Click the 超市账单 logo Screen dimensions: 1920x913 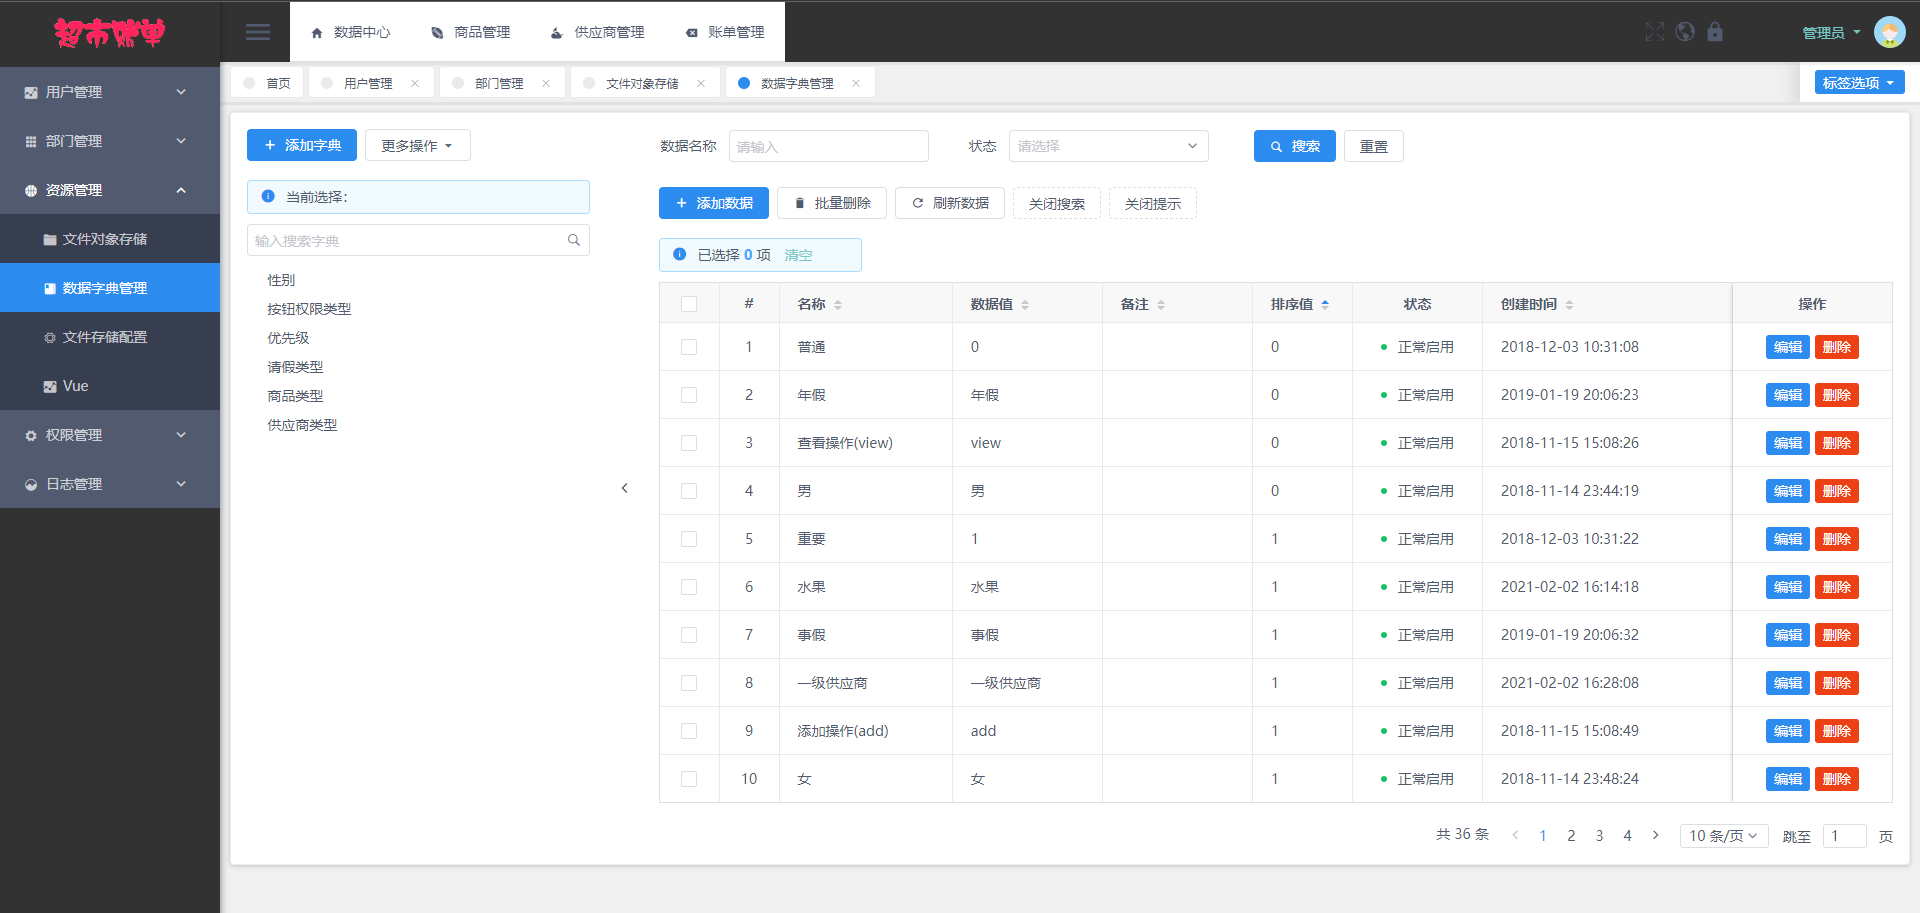pyautogui.click(x=110, y=33)
